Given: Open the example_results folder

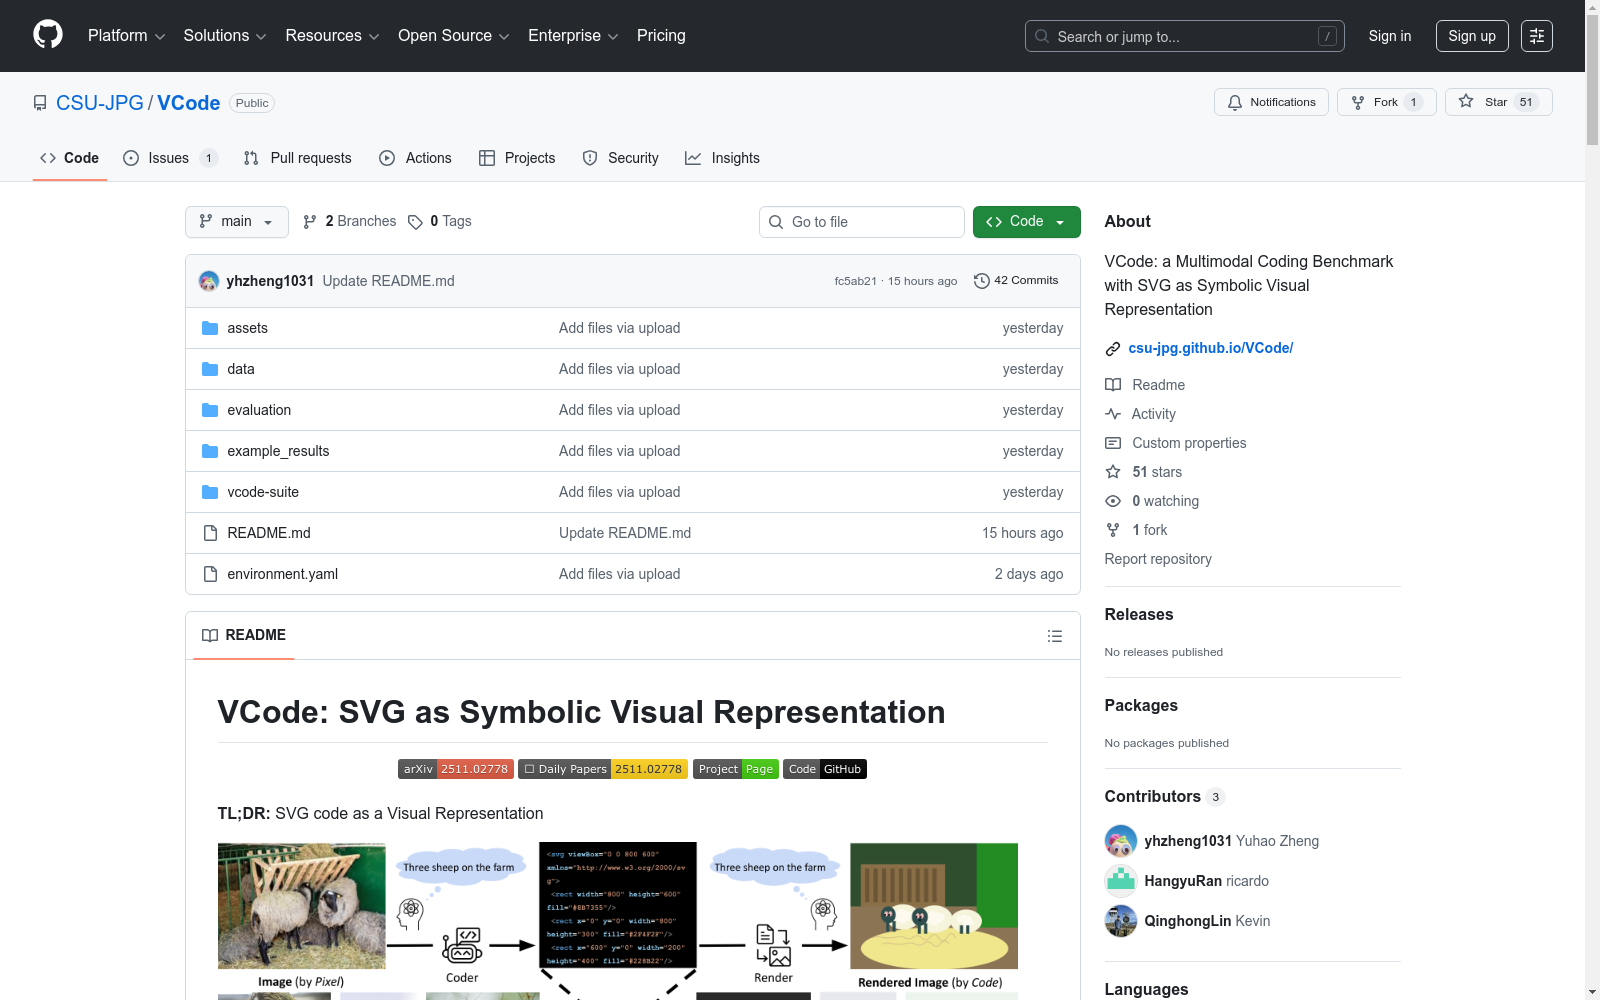Looking at the screenshot, I should [278, 451].
